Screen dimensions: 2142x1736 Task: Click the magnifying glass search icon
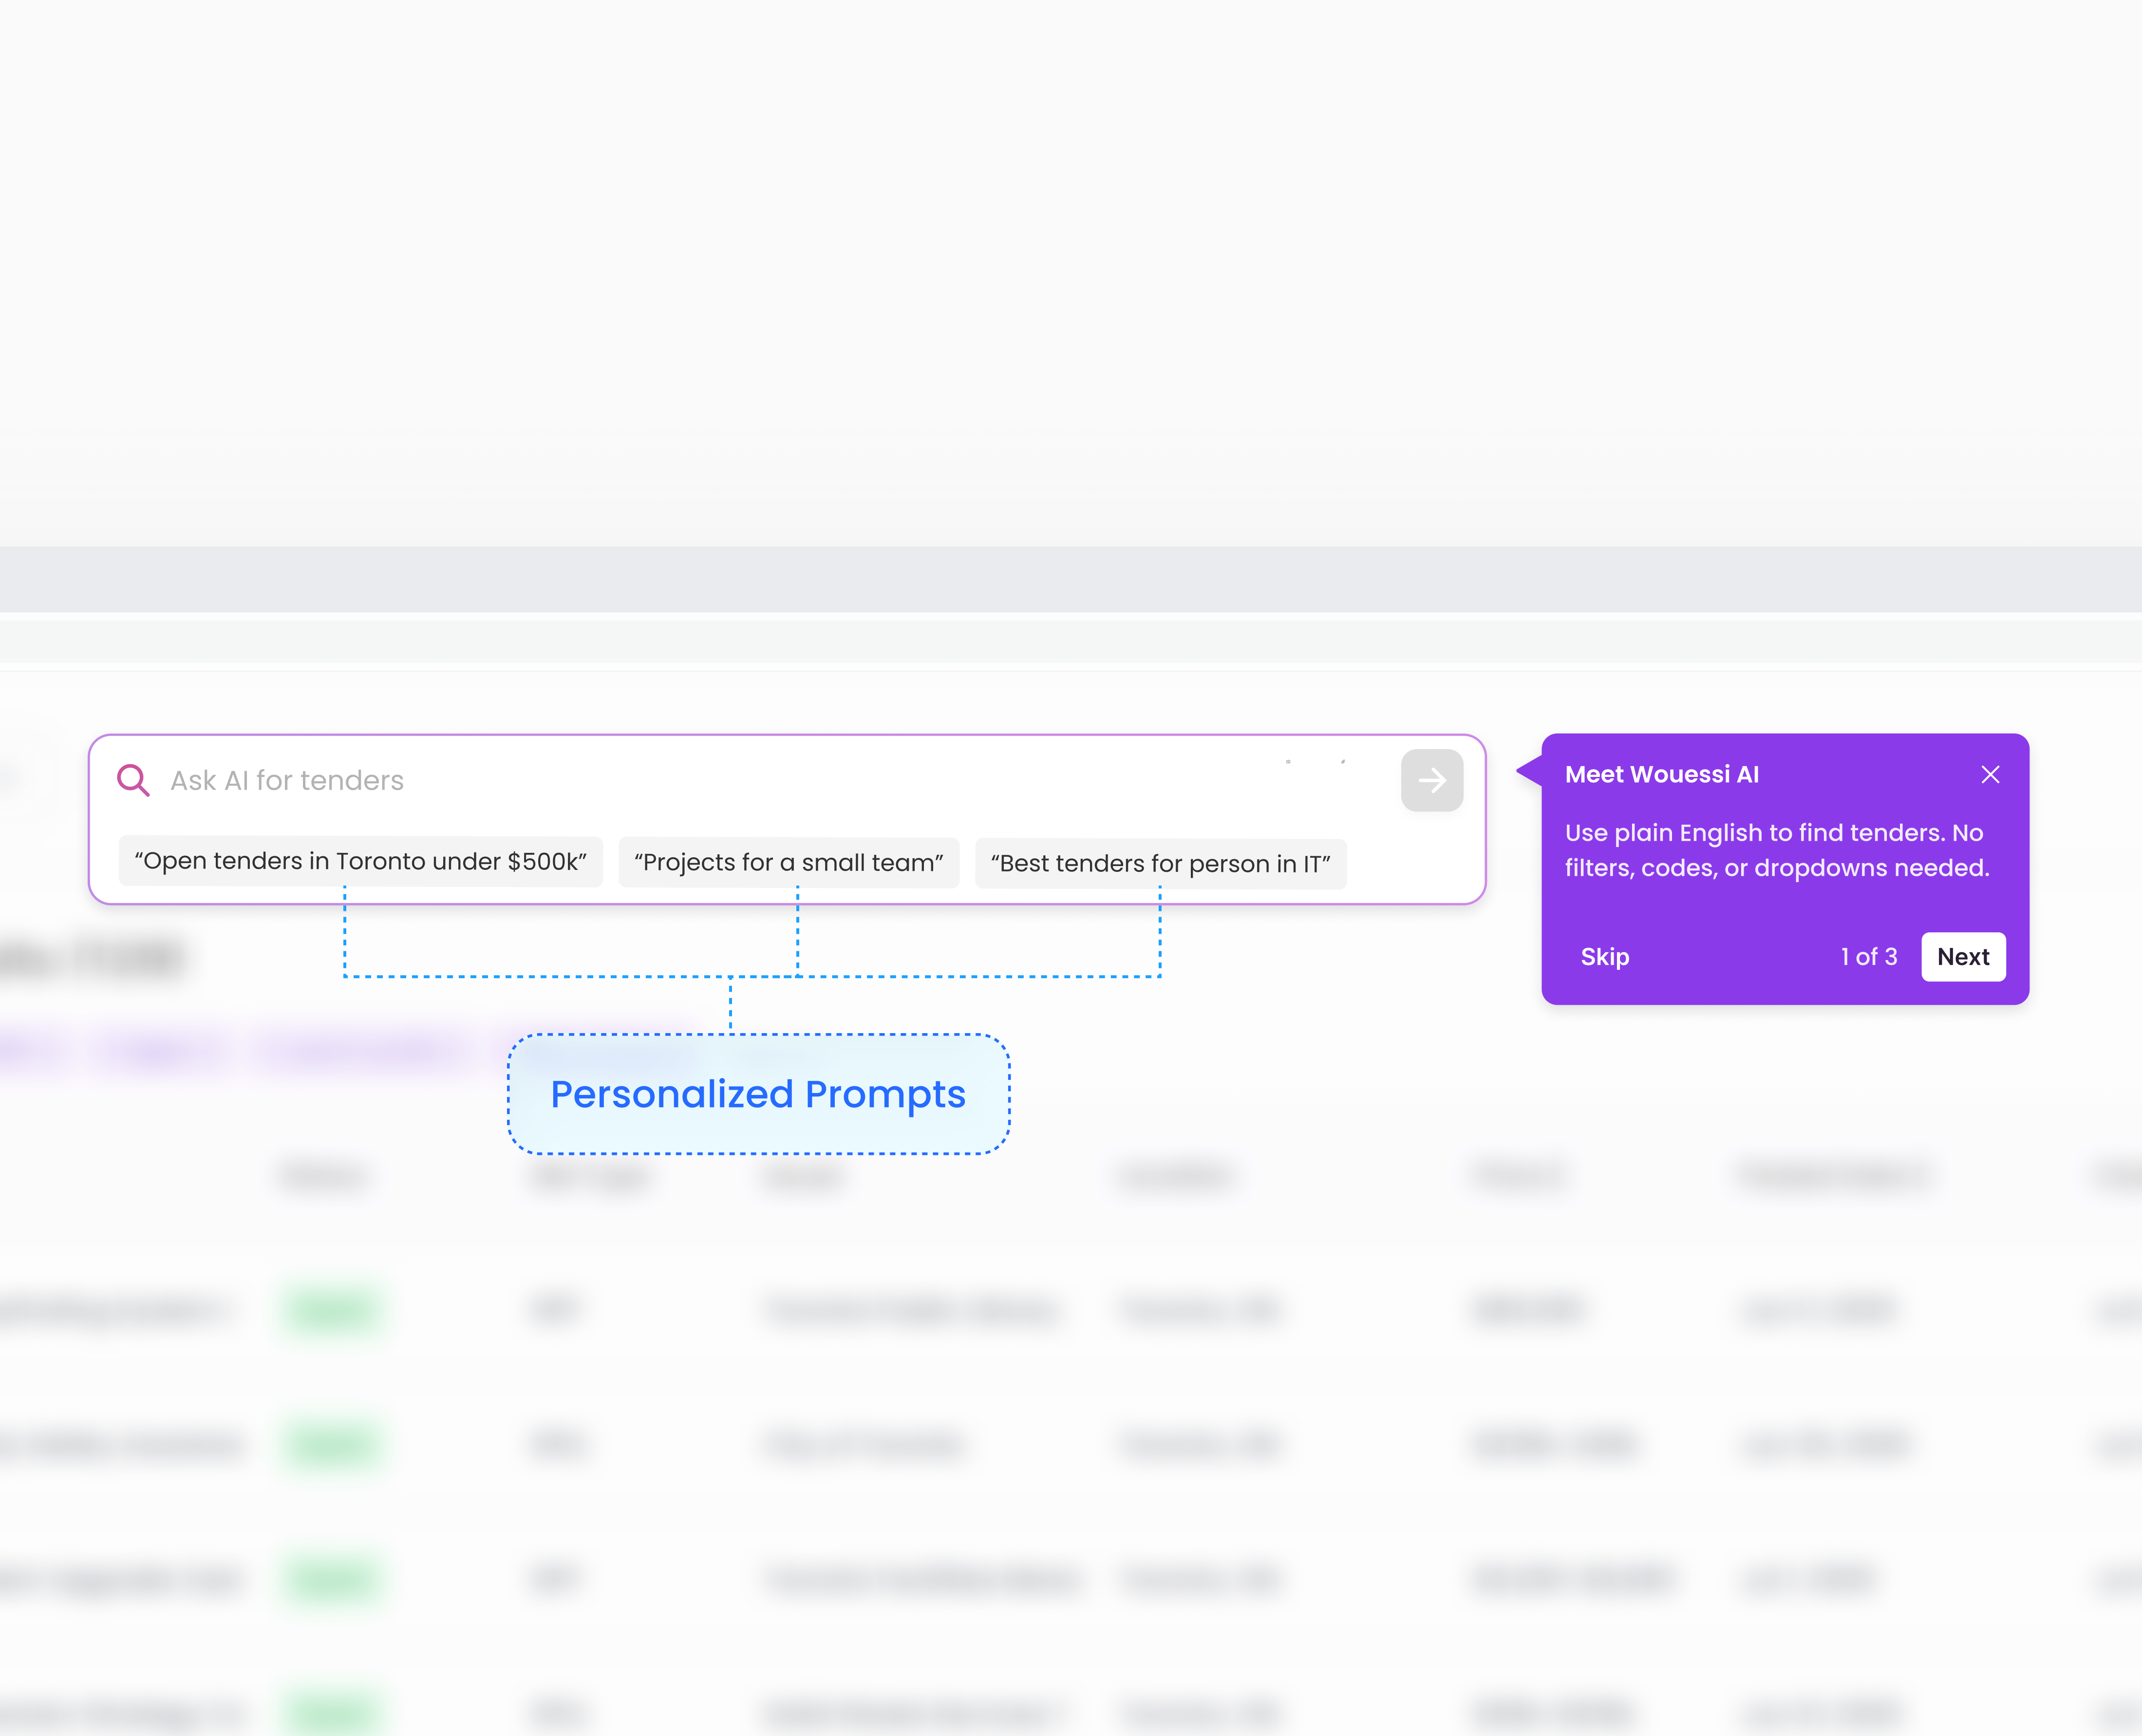133,780
